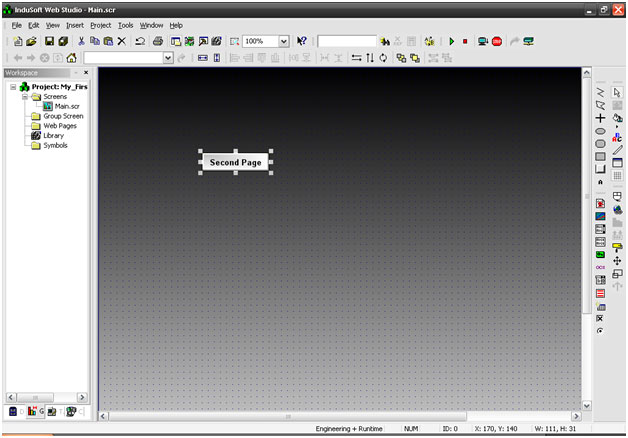Click the New document toolbar icon
This screenshot has width=628, height=438.
click(18, 41)
